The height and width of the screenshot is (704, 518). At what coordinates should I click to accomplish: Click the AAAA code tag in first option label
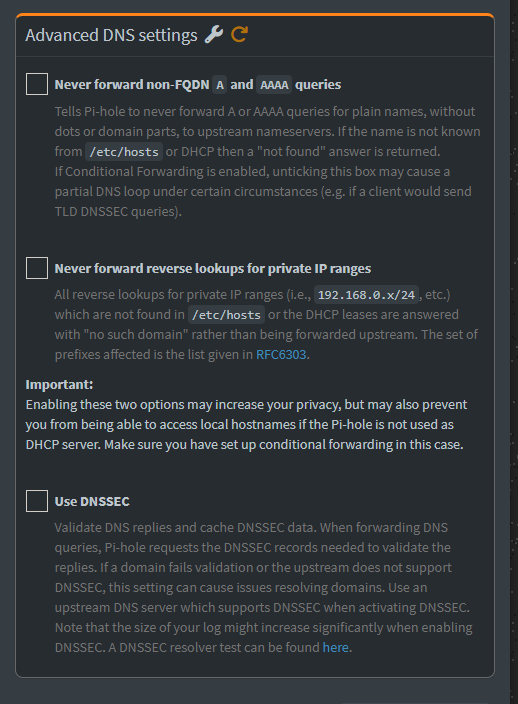(x=274, y=84)
